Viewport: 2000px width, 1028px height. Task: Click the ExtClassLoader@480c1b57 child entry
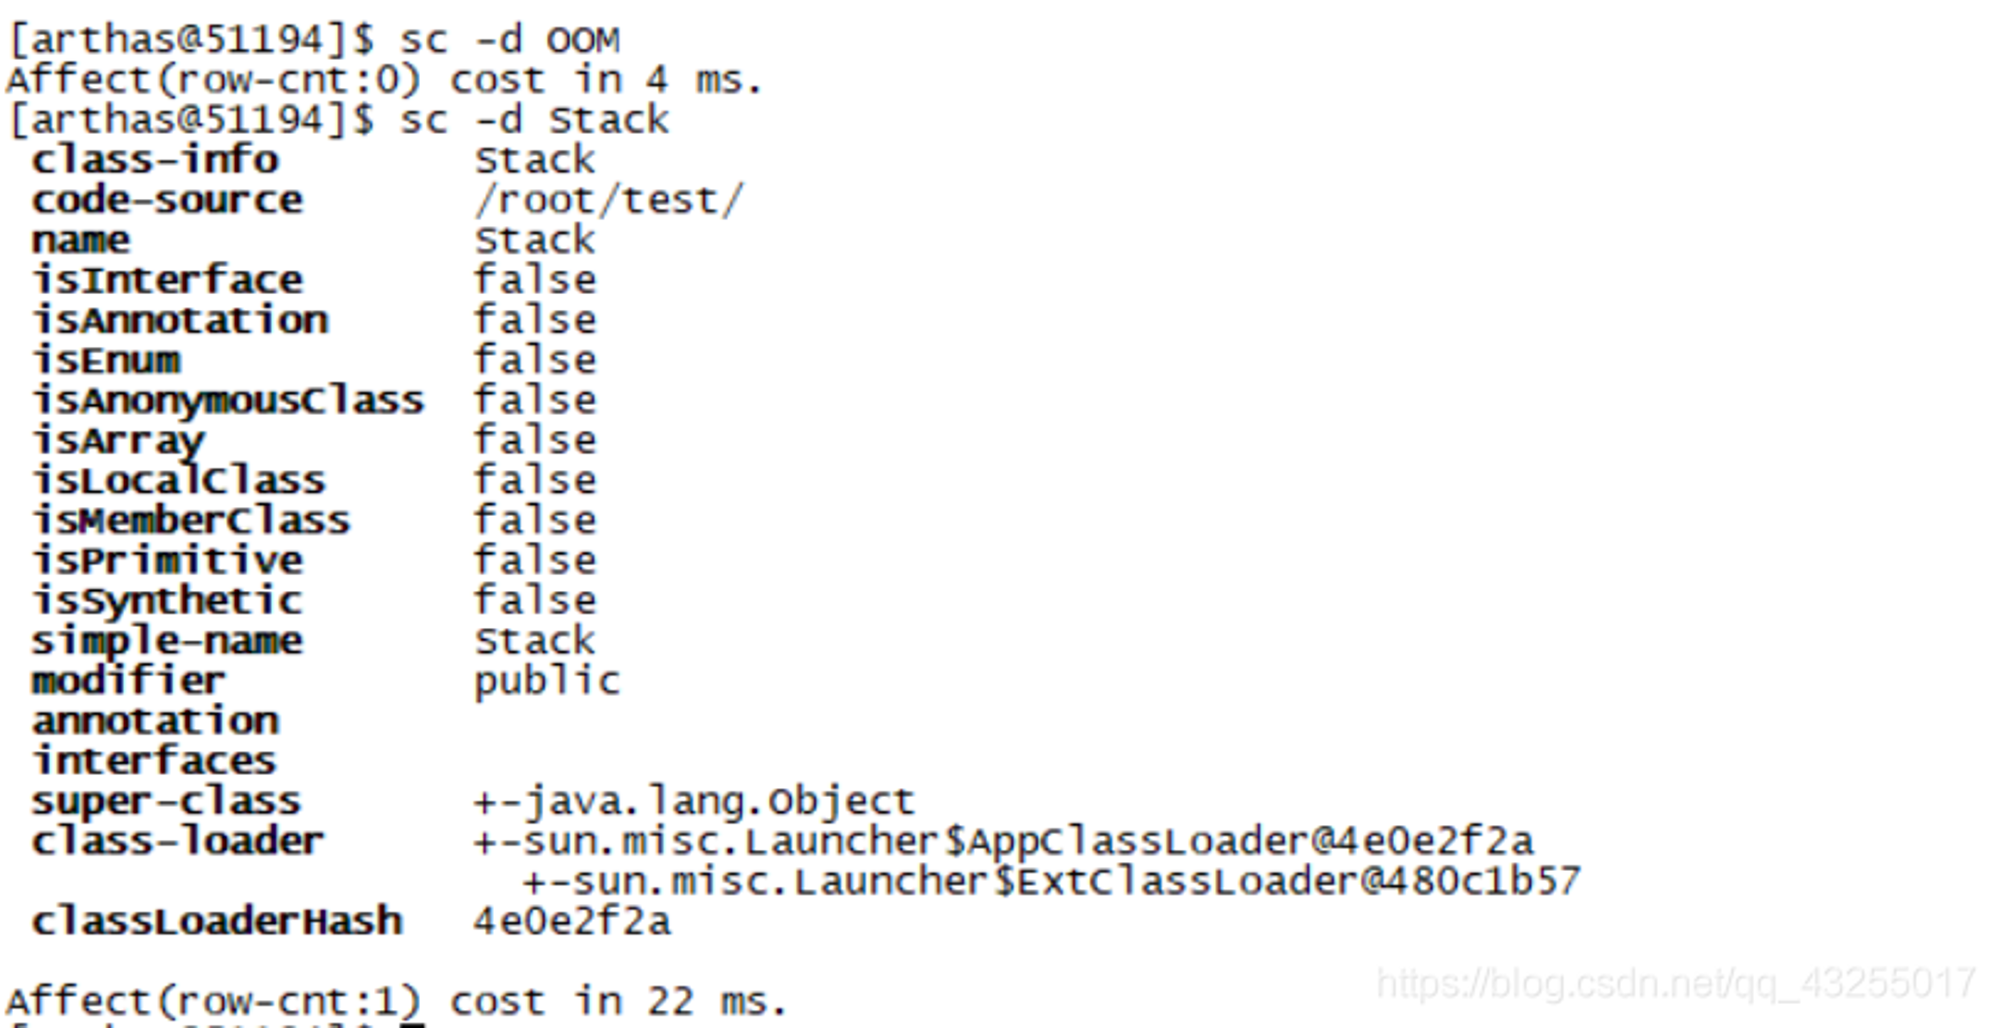(1052, 881)
